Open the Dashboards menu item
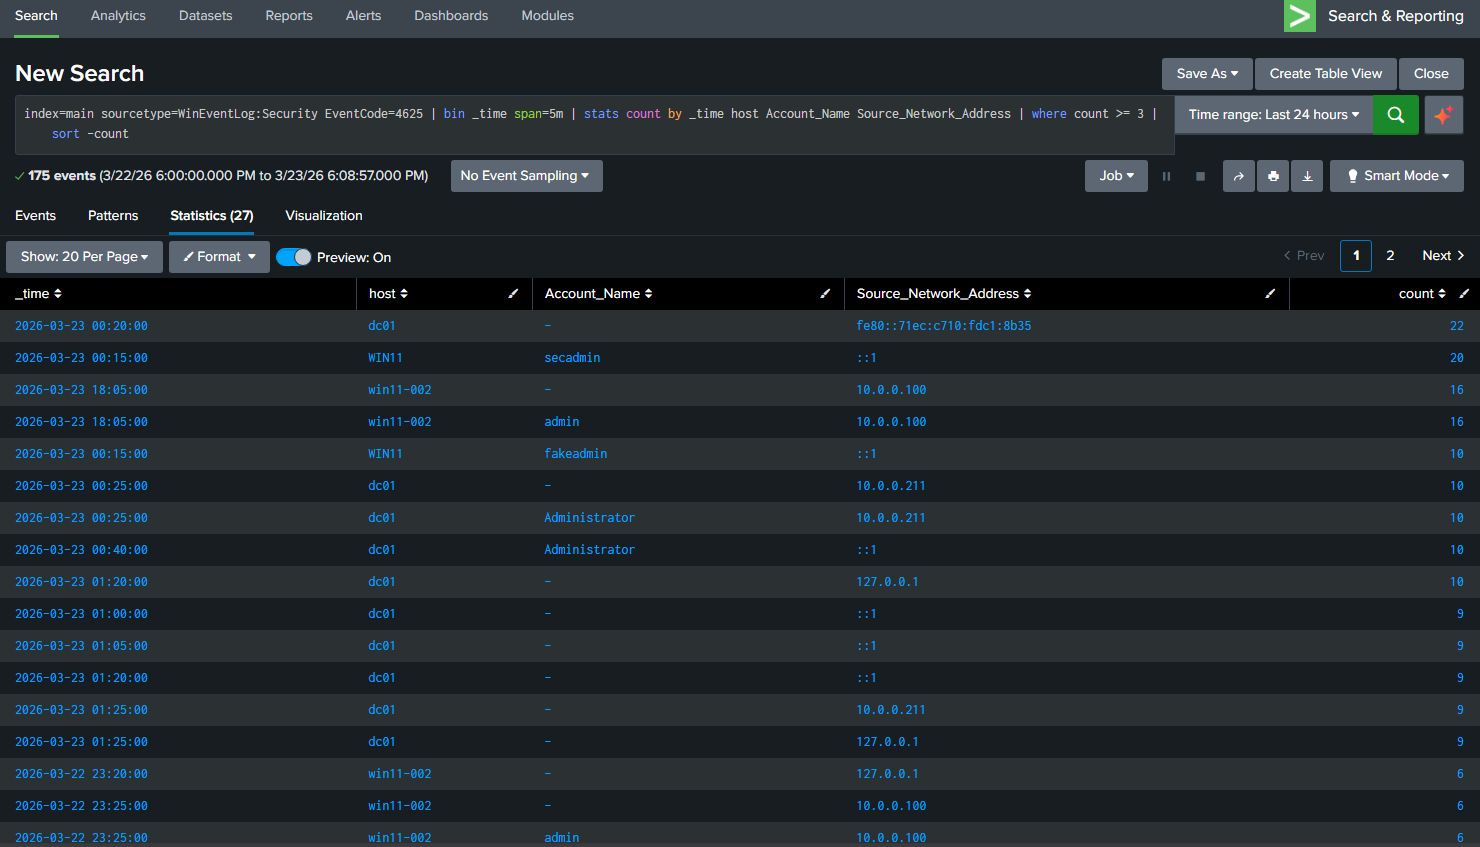Screen dimensions: 1480x847 (451, 15)
